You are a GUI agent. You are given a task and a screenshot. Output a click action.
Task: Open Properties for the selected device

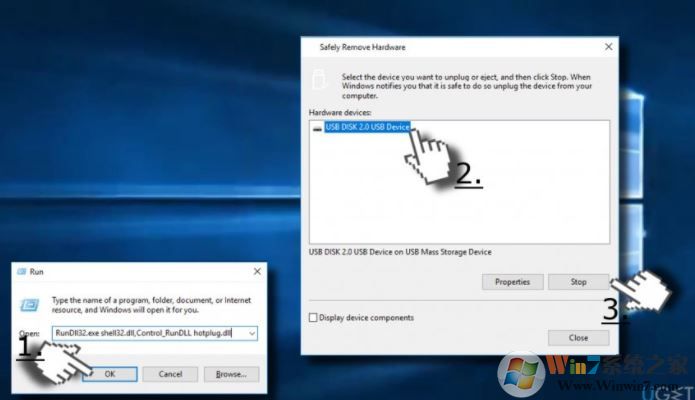click(512, 282)
